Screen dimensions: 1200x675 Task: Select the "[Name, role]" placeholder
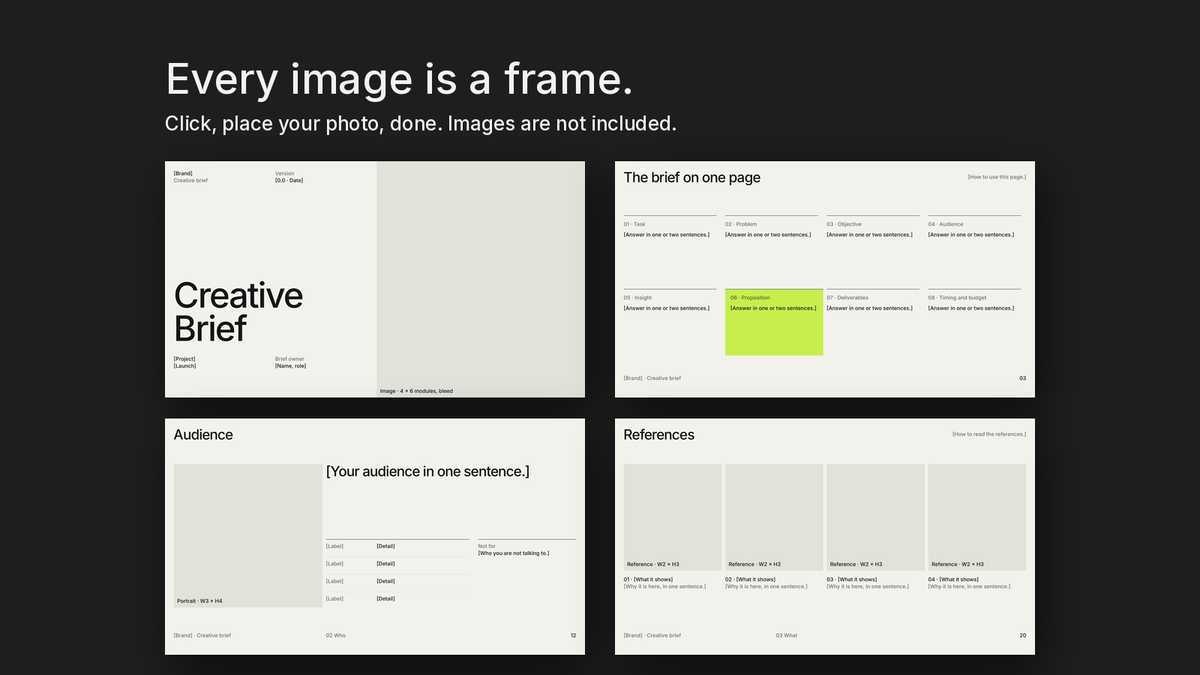(x=291, y=366)
